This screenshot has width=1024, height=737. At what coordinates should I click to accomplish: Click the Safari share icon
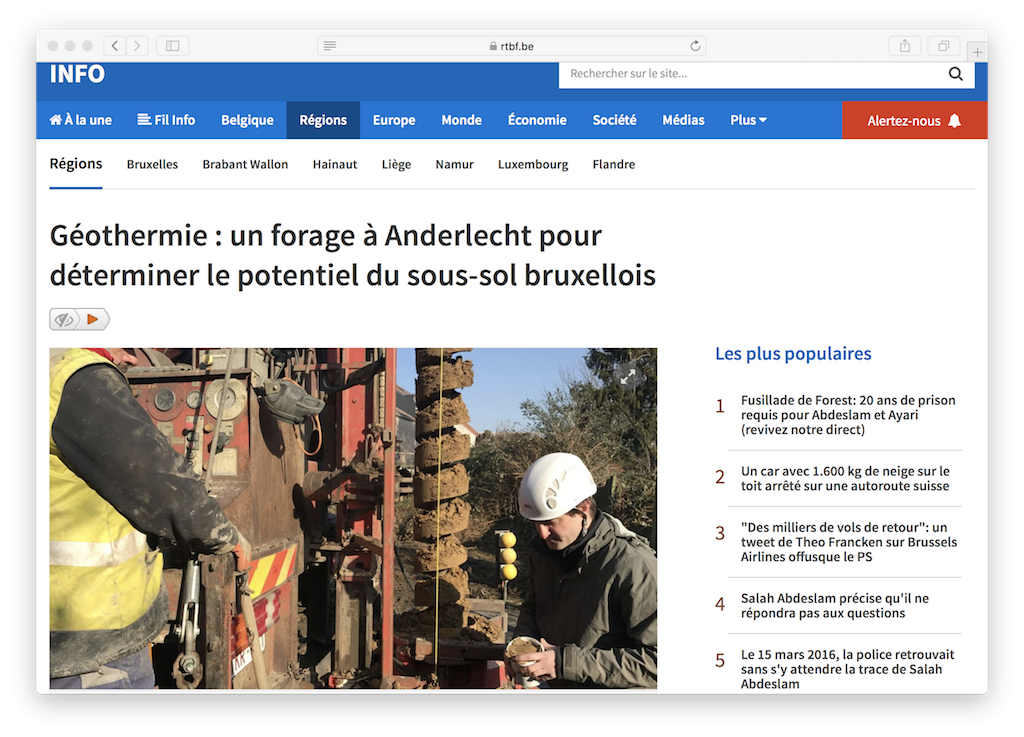[904, 46]
